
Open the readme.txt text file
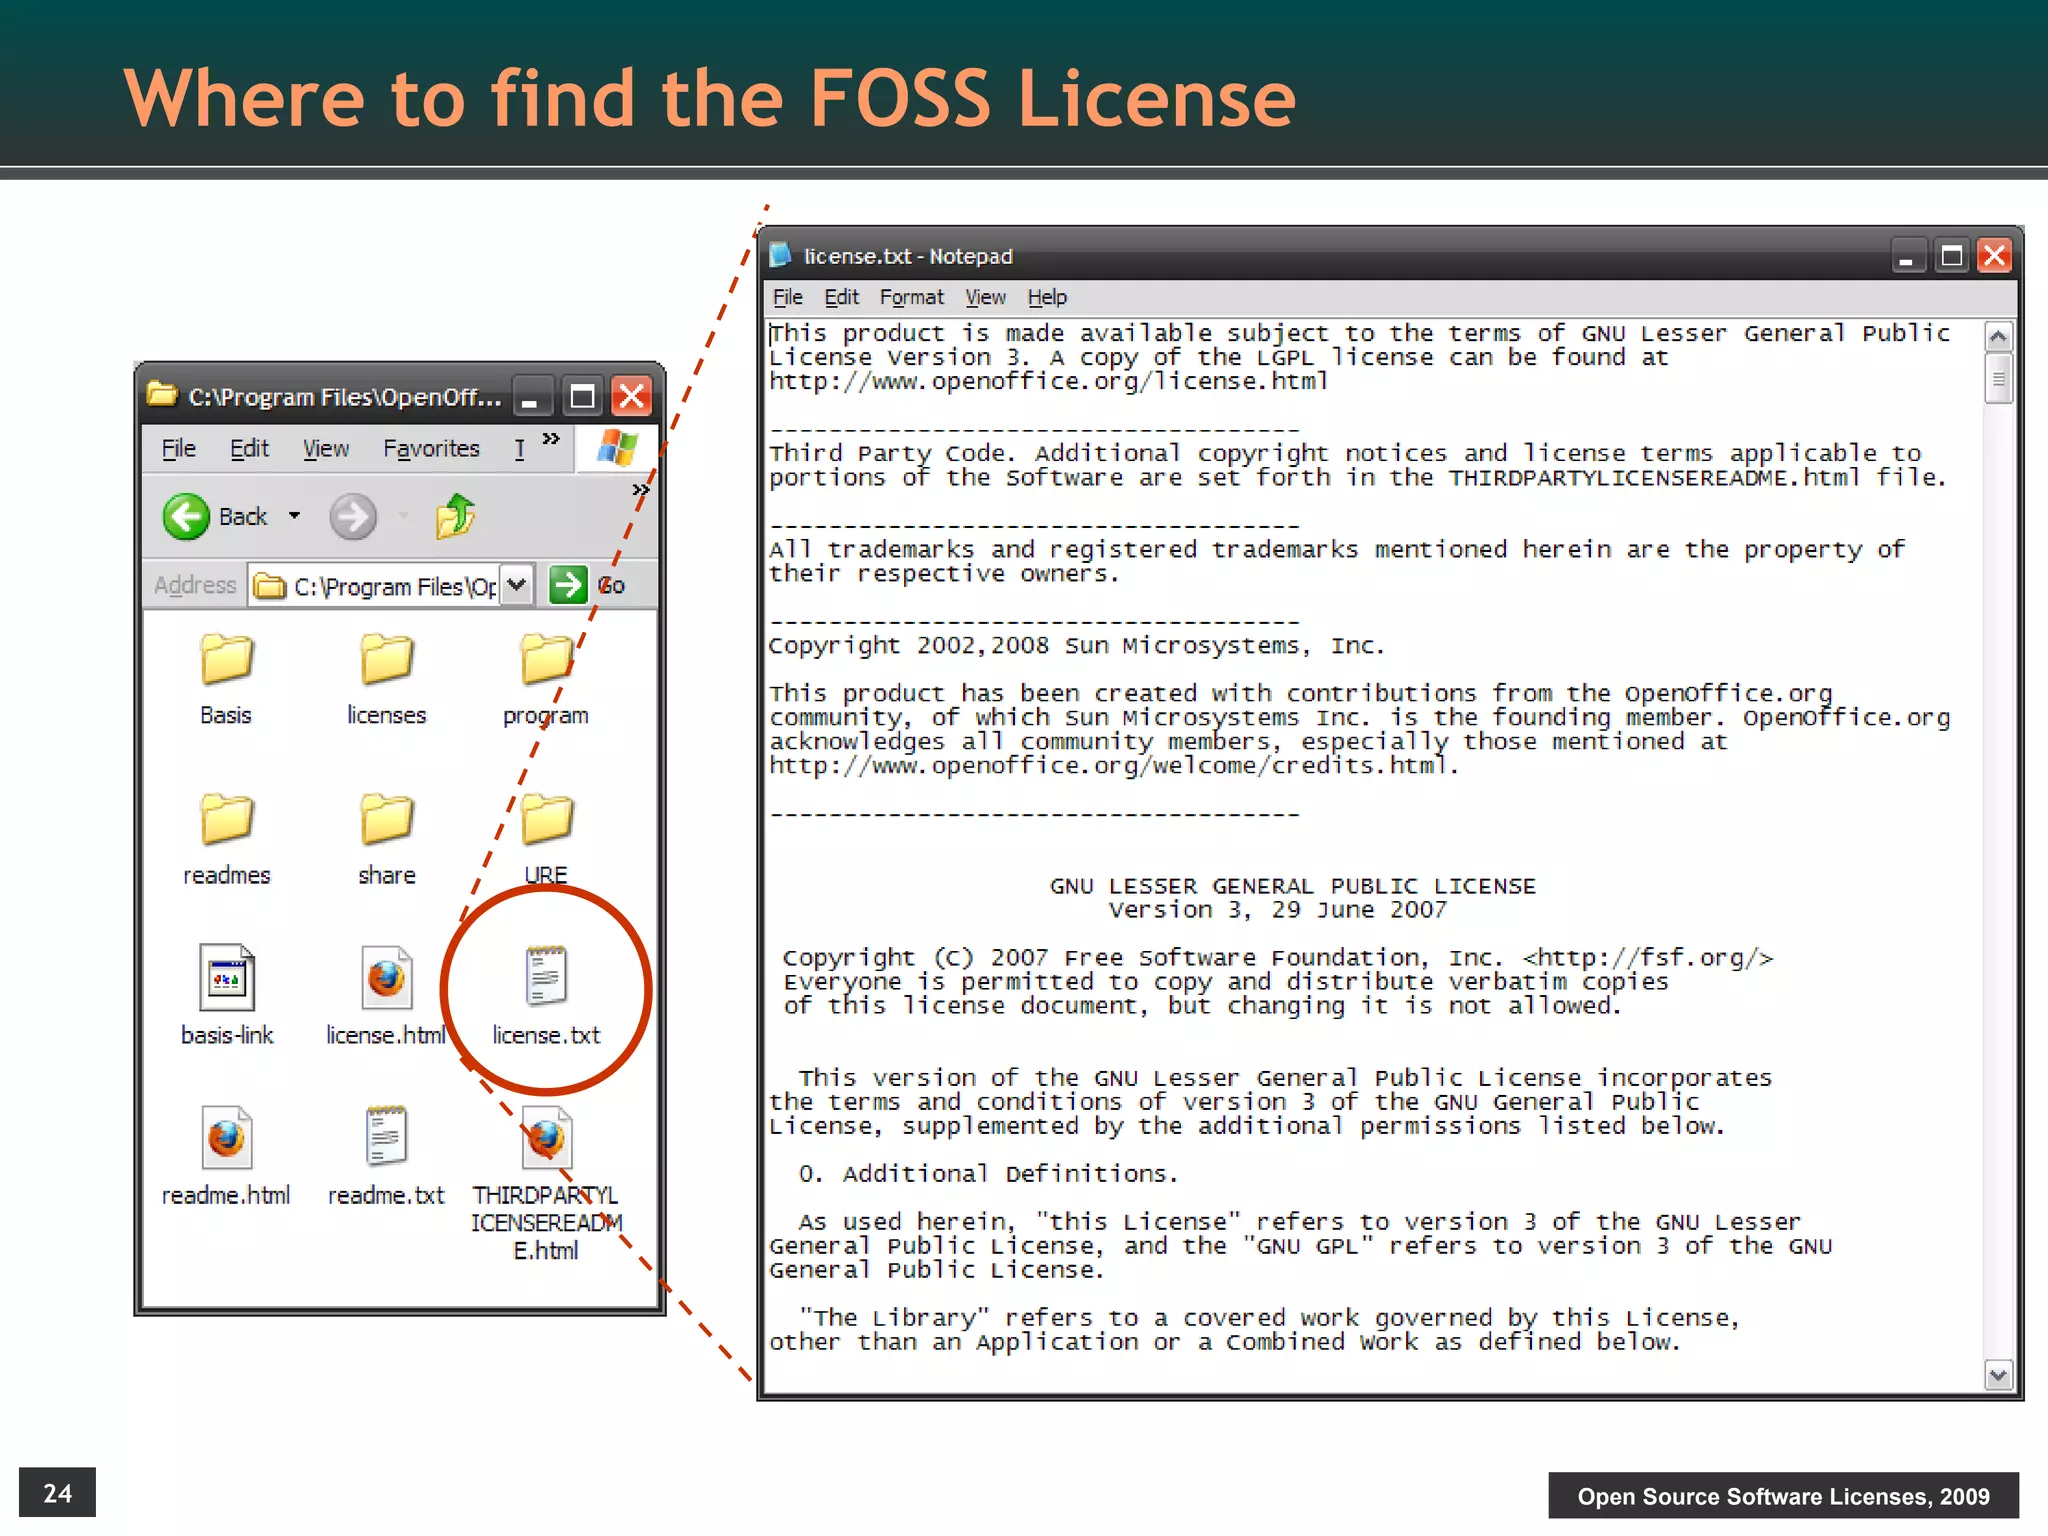click(x=386, y=1137)
